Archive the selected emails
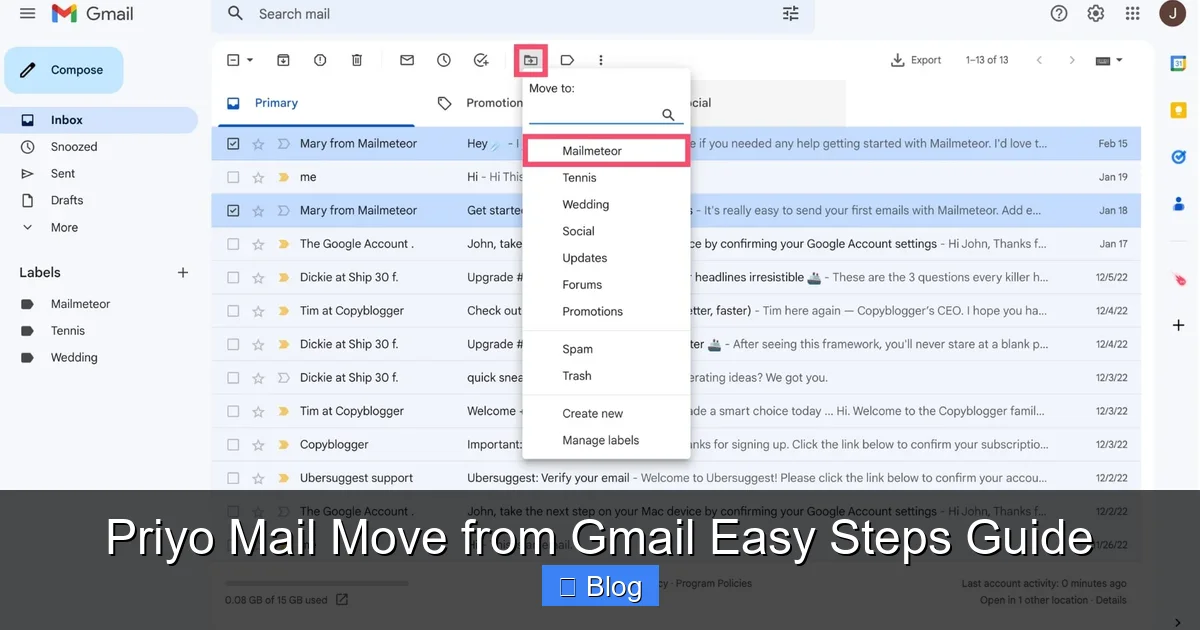This screenshot has height=630, width=1200. click(x=283, y=60)
